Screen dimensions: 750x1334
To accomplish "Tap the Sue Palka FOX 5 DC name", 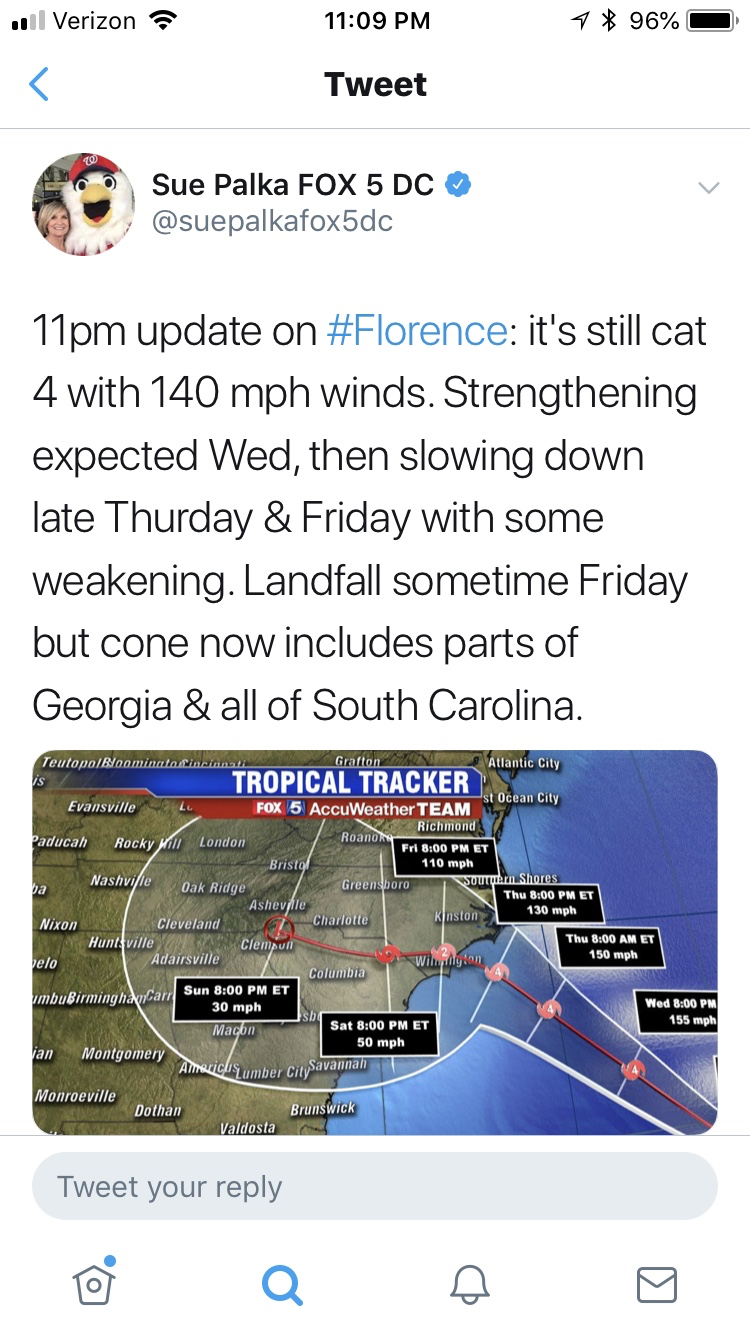I will click(x=292, y=185).
